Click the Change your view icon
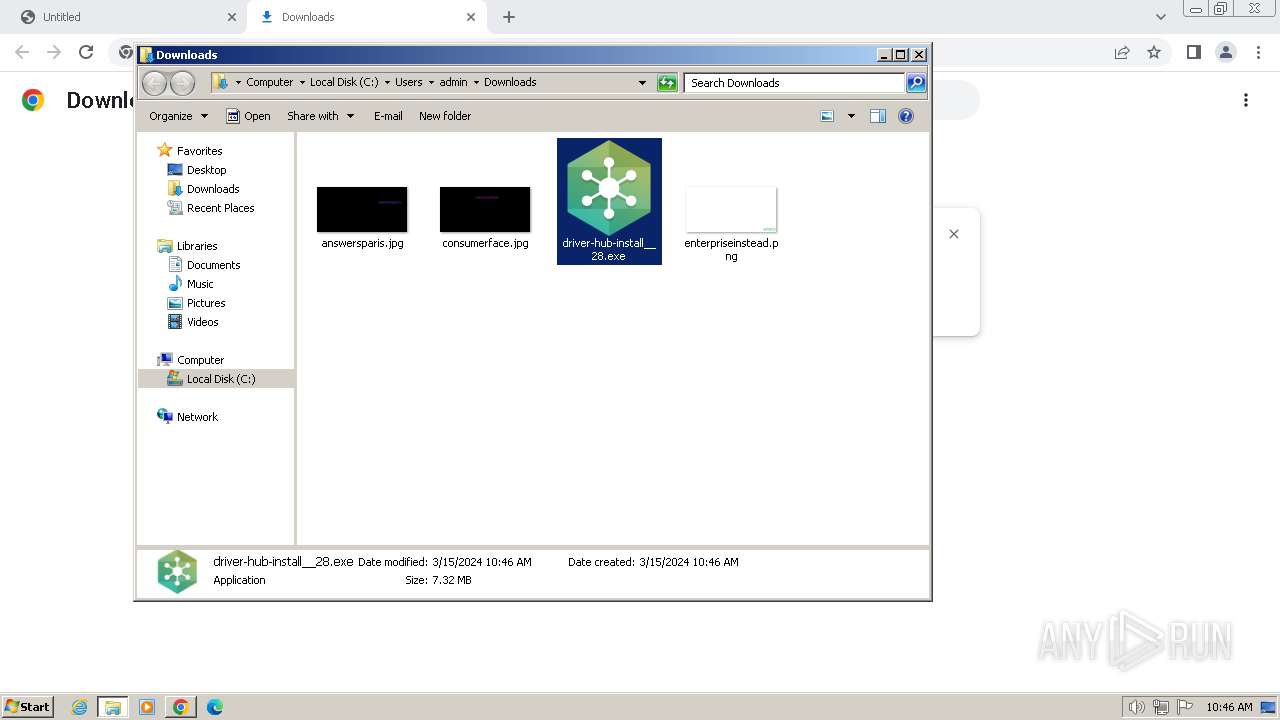Image resolution: width=1280 pixels, height=720 pixels. tap(827, 116)
